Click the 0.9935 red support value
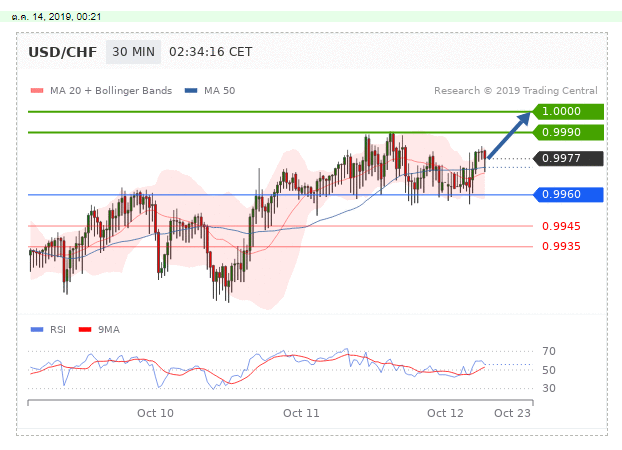 pyautogui.click(x=561, y=246)
